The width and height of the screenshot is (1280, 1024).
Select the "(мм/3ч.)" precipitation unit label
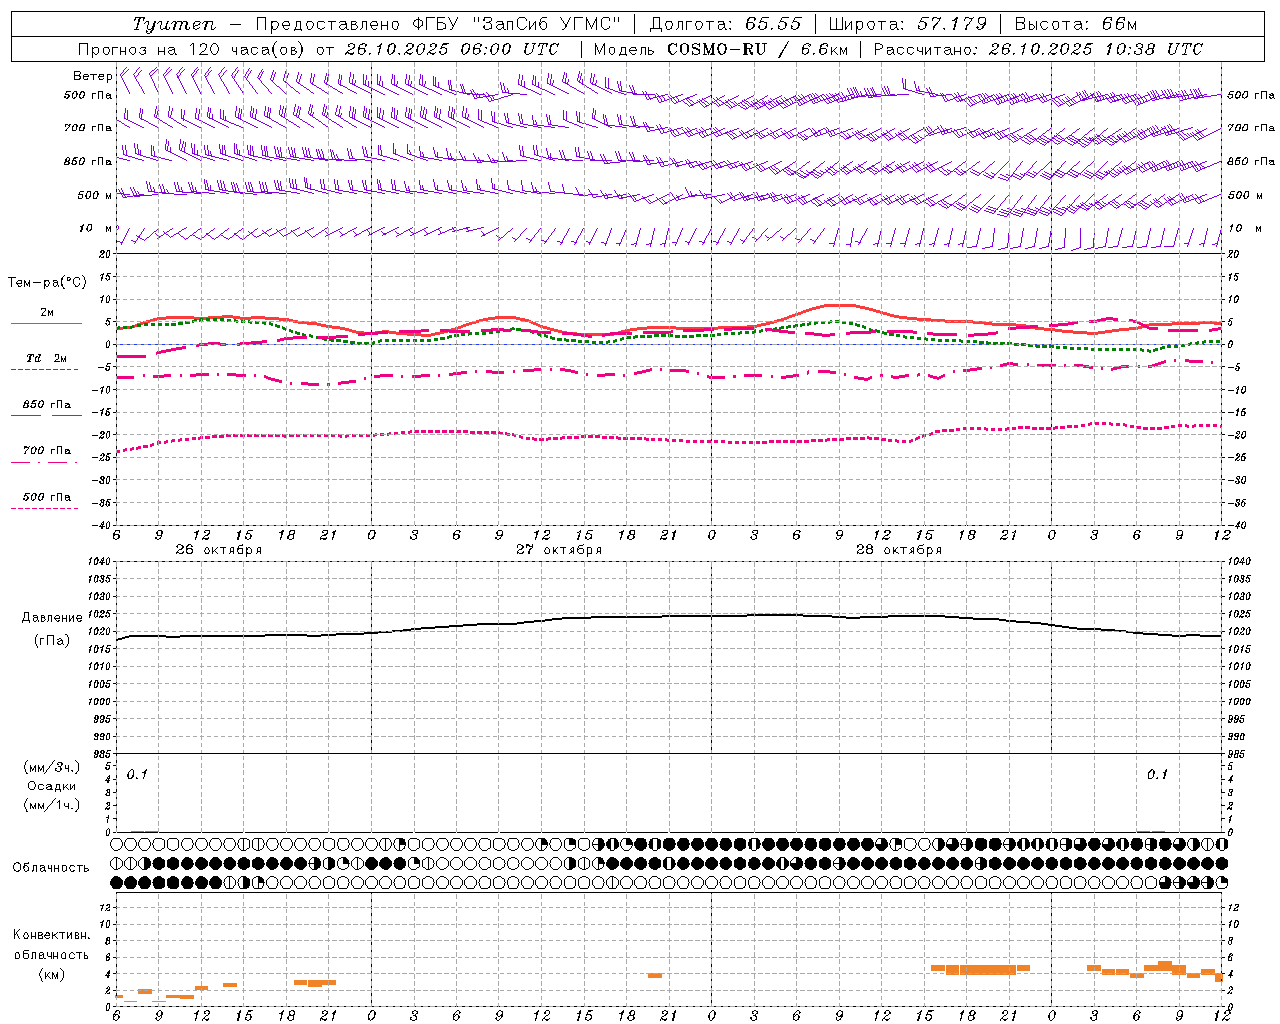tap(52, 767)
